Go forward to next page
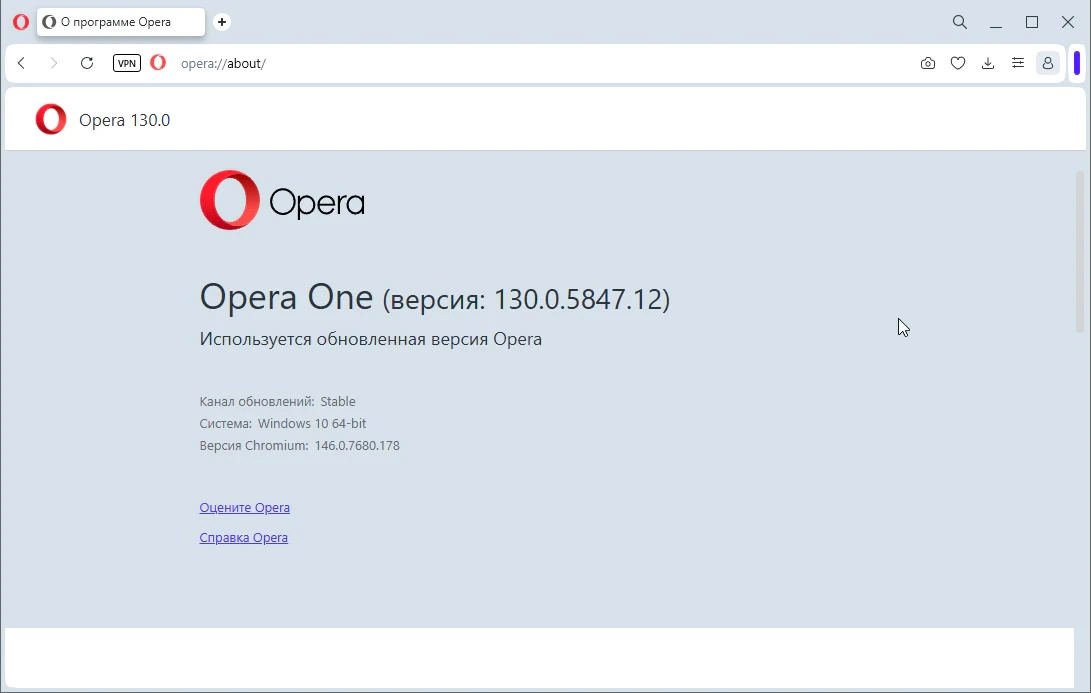Viewport: 1091px width, 693px height. pyautogui.click(x=54, y=63)
